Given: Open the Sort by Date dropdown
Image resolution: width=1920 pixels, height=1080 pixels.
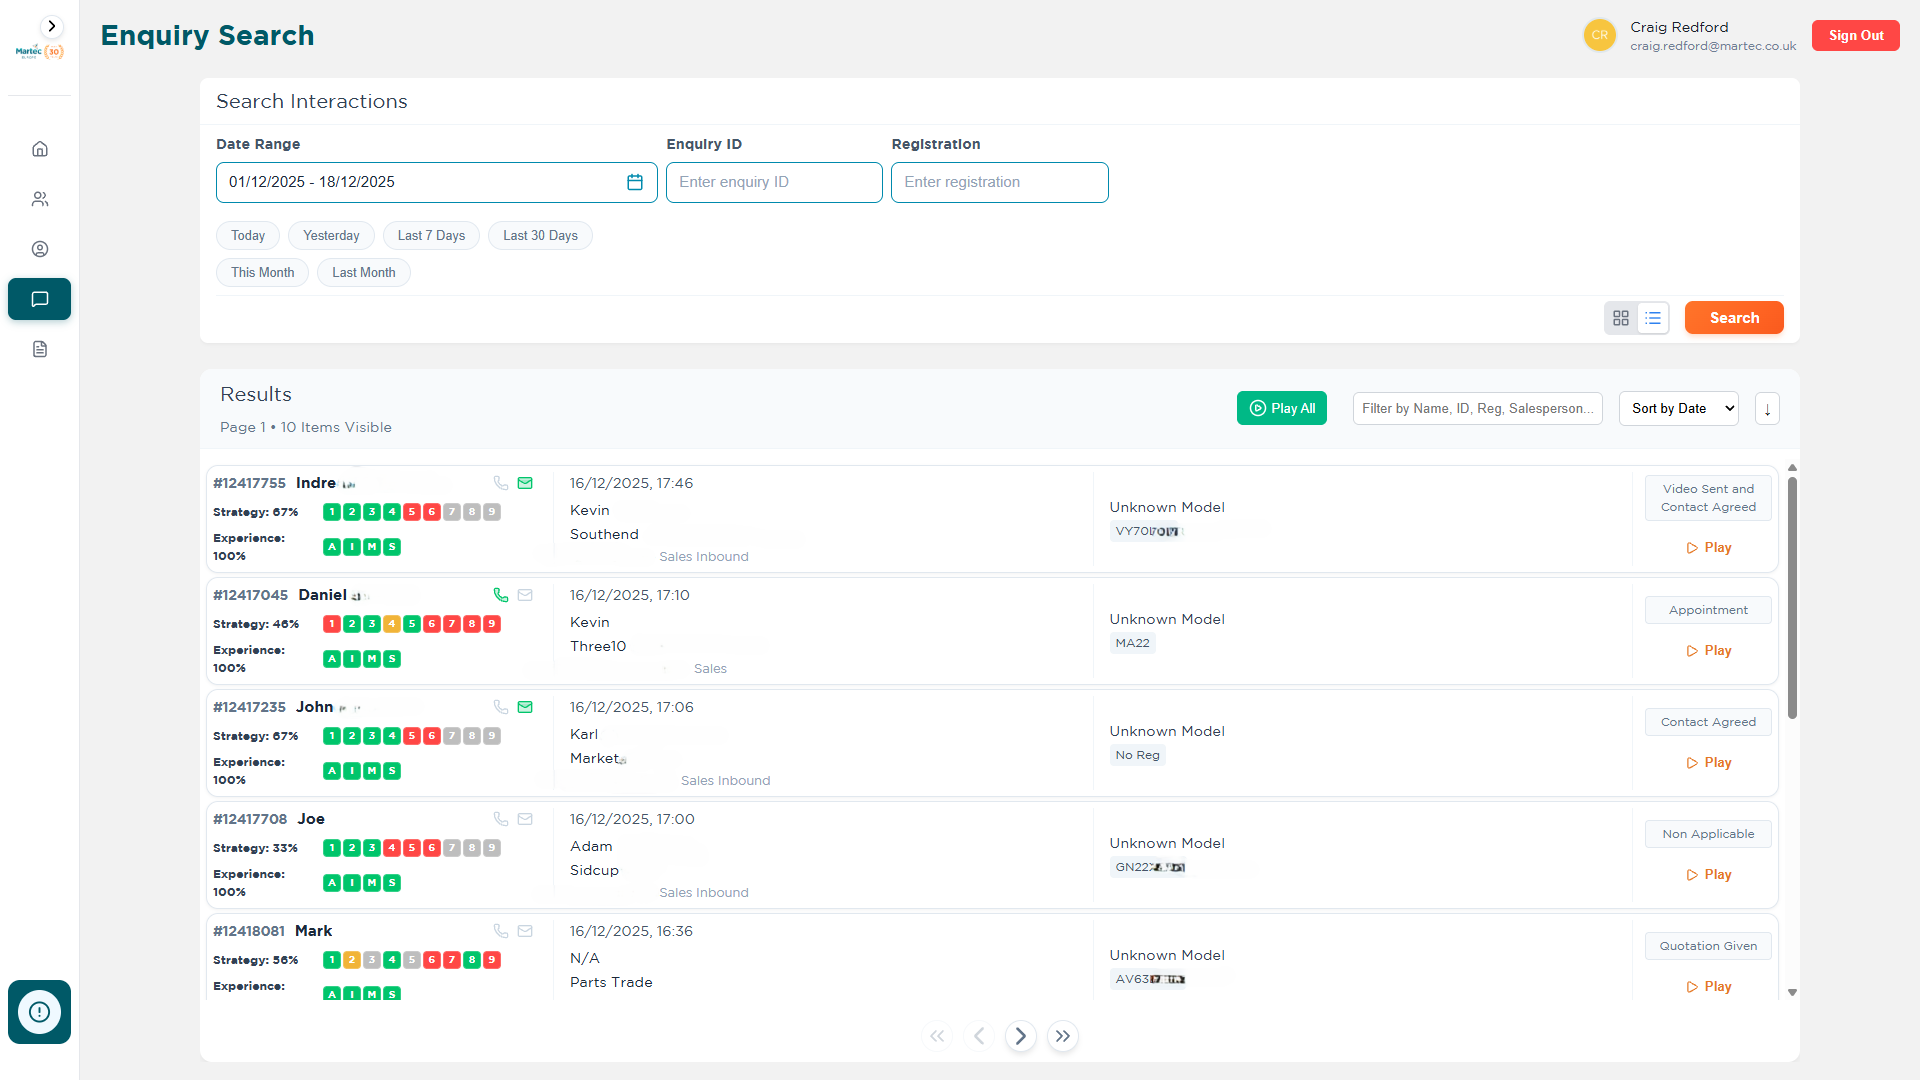Looking at the screenshot, I should pyautogui.click(x=1678, y=409).
